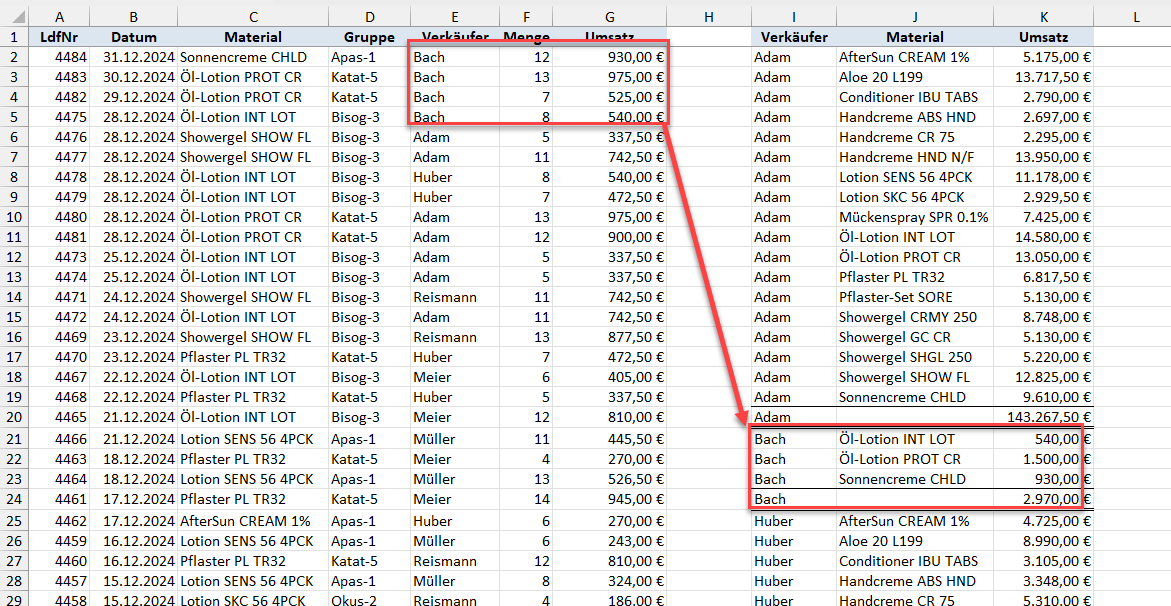Select Huber cell in row 8
Image resolution: width=1171 pixels, height=606 pixels.
pyautogui.click(x=454, y=177)
